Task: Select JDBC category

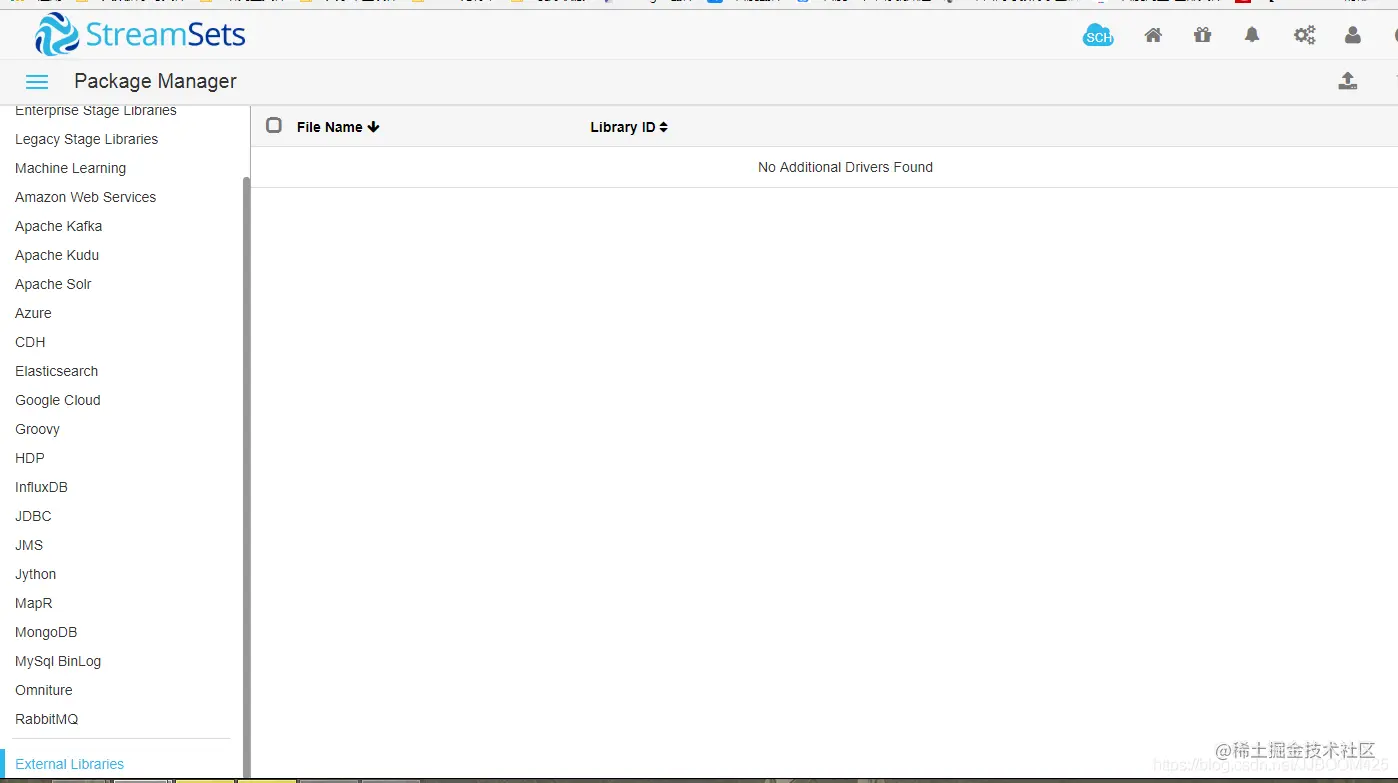Action: click(x=33, y=516)
